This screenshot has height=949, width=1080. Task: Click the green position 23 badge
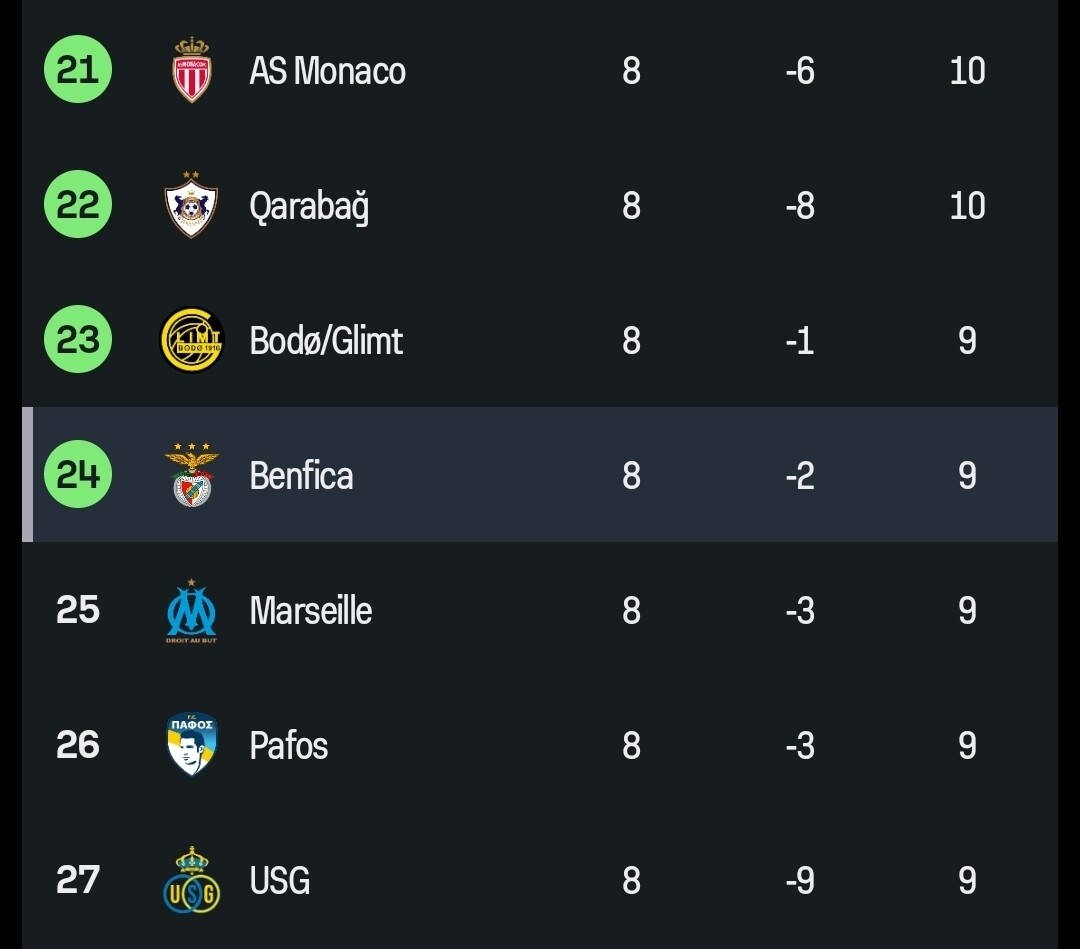78,340
